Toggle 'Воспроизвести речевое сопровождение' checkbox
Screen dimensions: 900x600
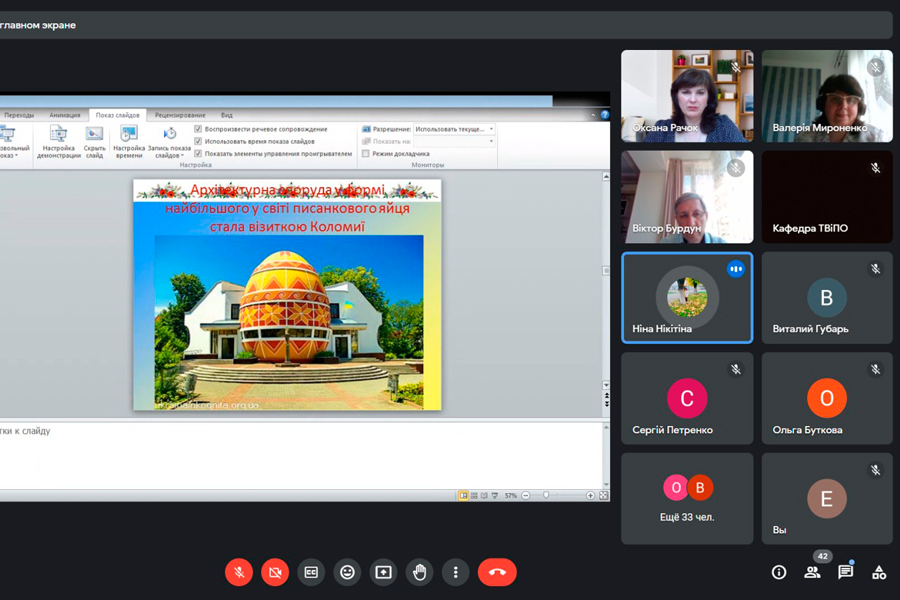[198, 129]
